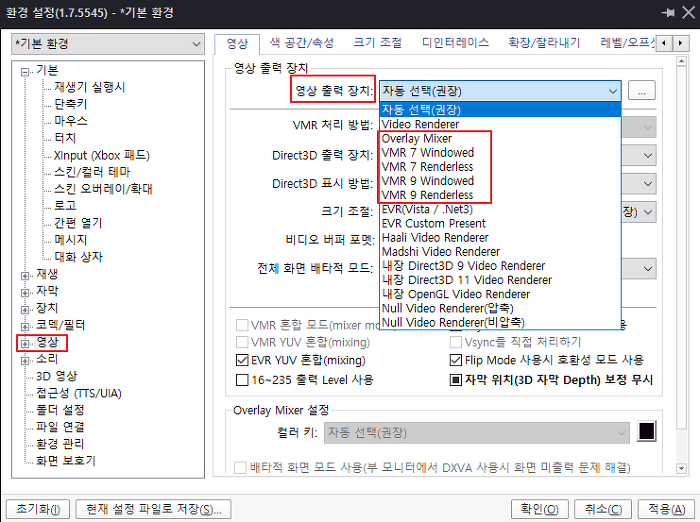Expand the 재생 tree node
Image resolution: width=700 pixels, height=522 pixels.
point(25,276)
